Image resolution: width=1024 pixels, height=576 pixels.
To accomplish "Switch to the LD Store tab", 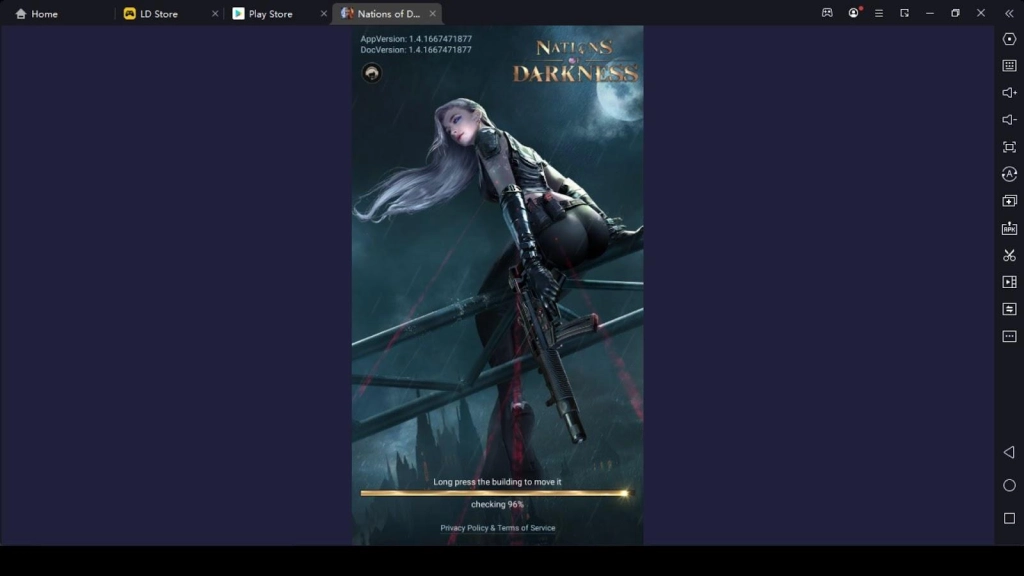I will (158, 14).
